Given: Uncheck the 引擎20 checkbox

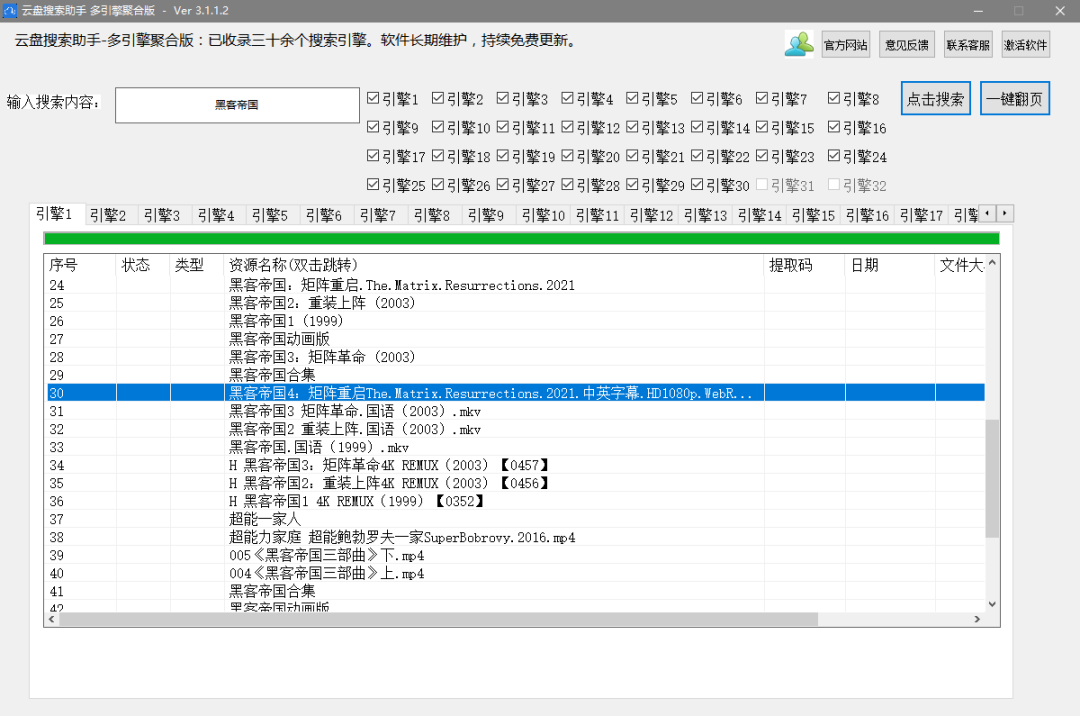Looking at the screenshot, I should pos(568,156).
